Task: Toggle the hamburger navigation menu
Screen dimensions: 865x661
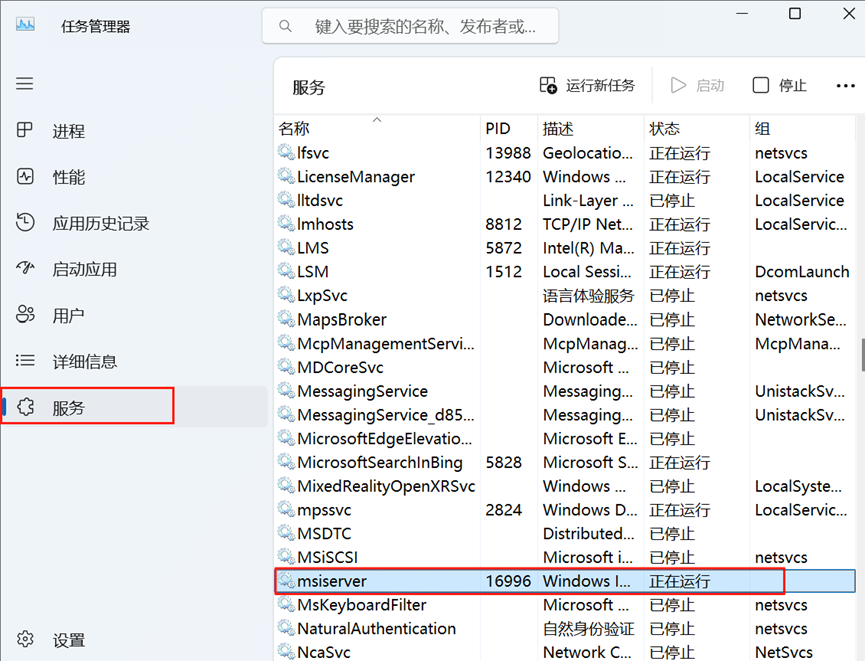Action: [24, 84]
